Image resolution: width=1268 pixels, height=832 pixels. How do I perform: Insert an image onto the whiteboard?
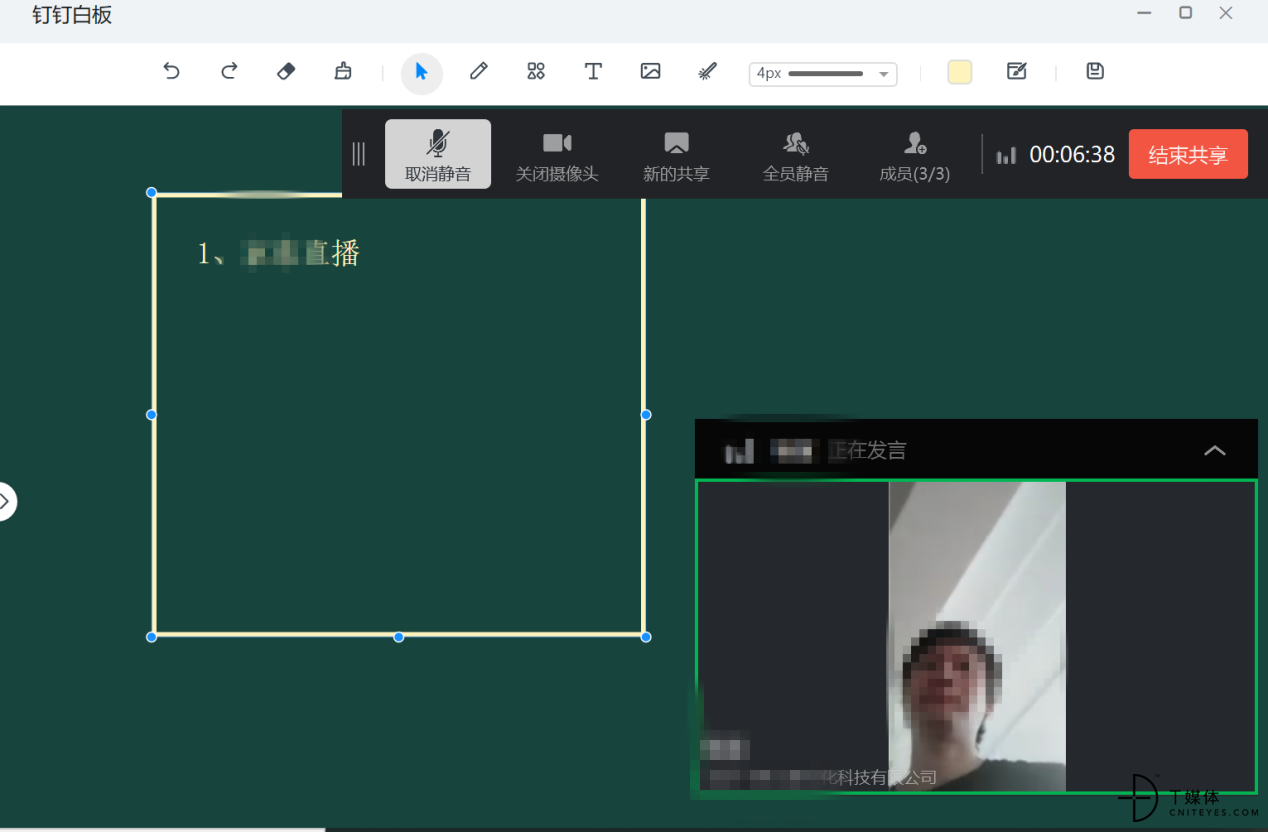650,71
